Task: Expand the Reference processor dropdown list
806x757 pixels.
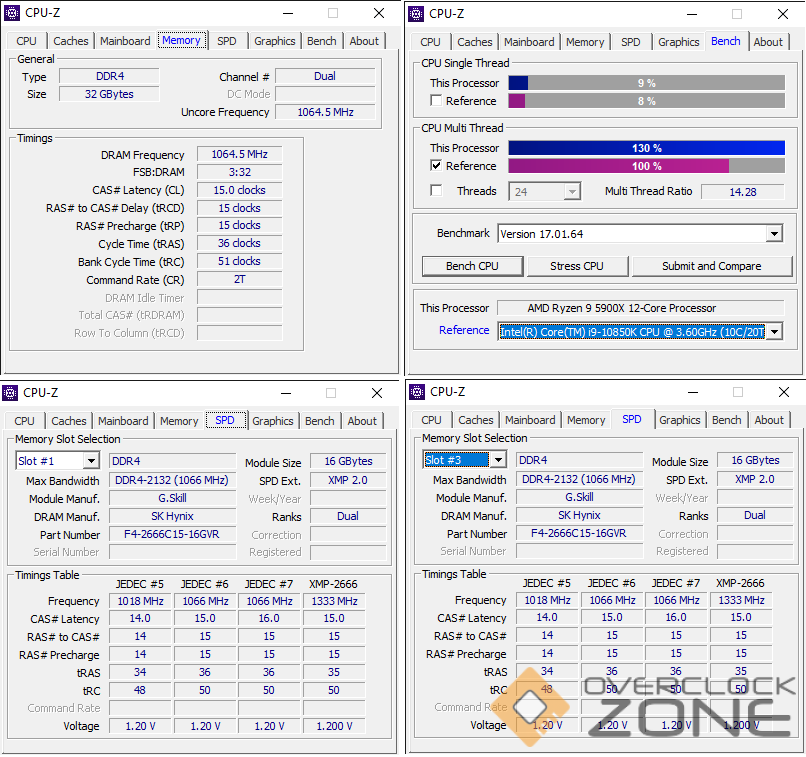Action: [x=773, y=332]
